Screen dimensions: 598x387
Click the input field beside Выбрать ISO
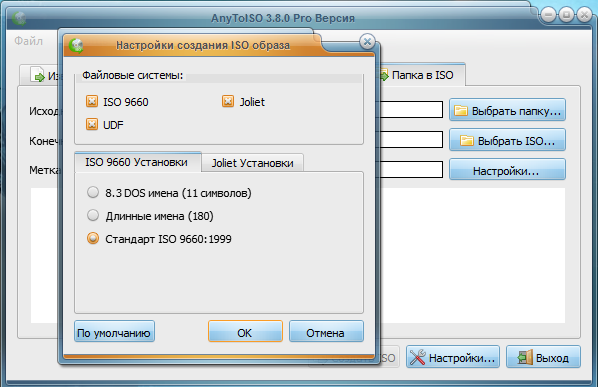point(412,140)
